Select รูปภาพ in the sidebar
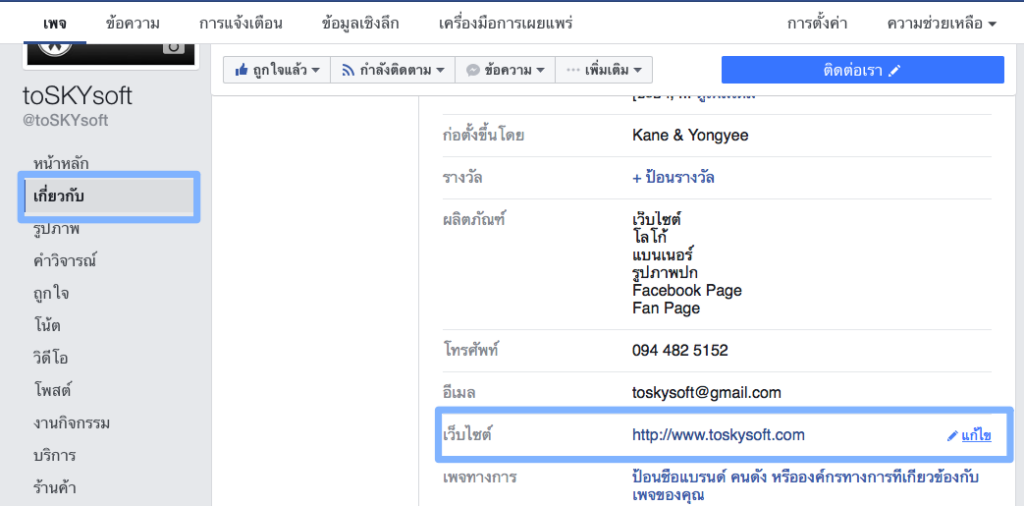Image resolution: width=1024 pixels, height=506 pixels. coord(56,229)
